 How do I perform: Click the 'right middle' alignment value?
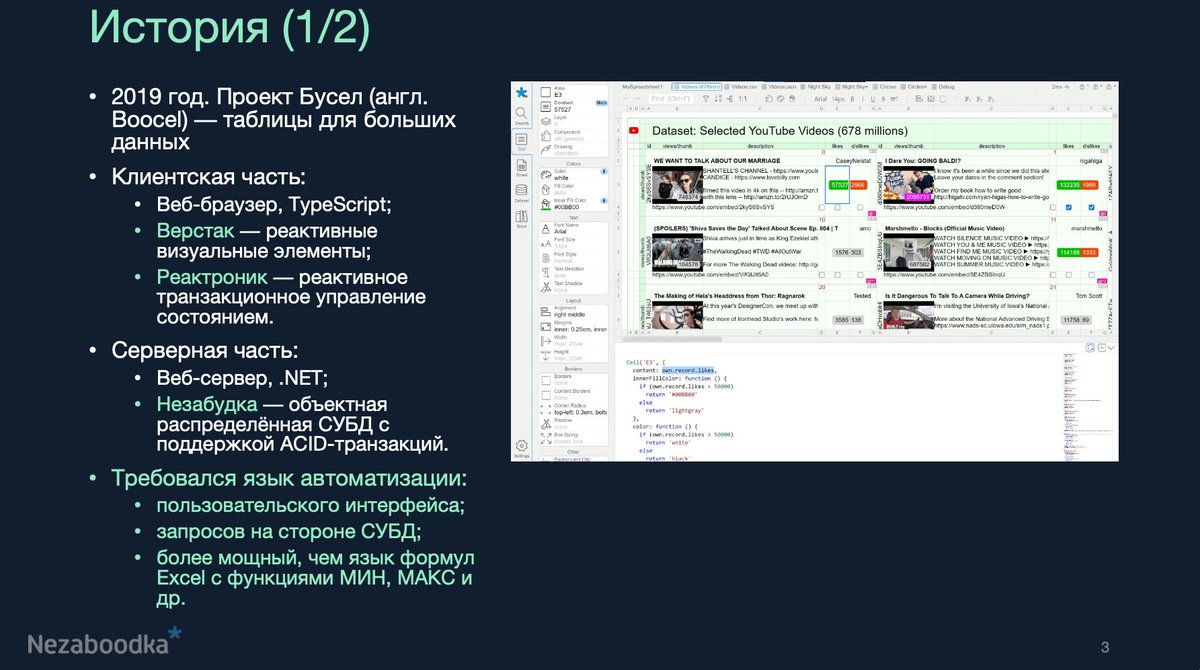[x=569, y=314]
